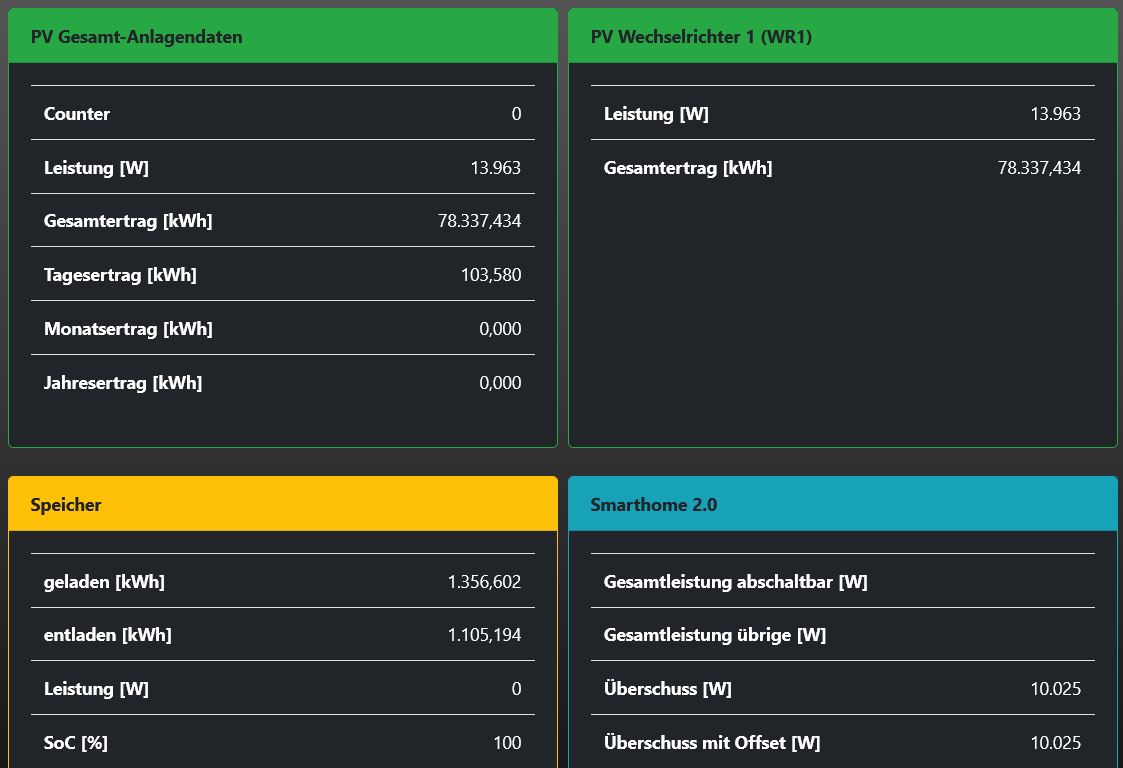Select the Monatsertrag [kWh] row label
This screenshot has height=768, width=1123.
(x=128, y=329)
